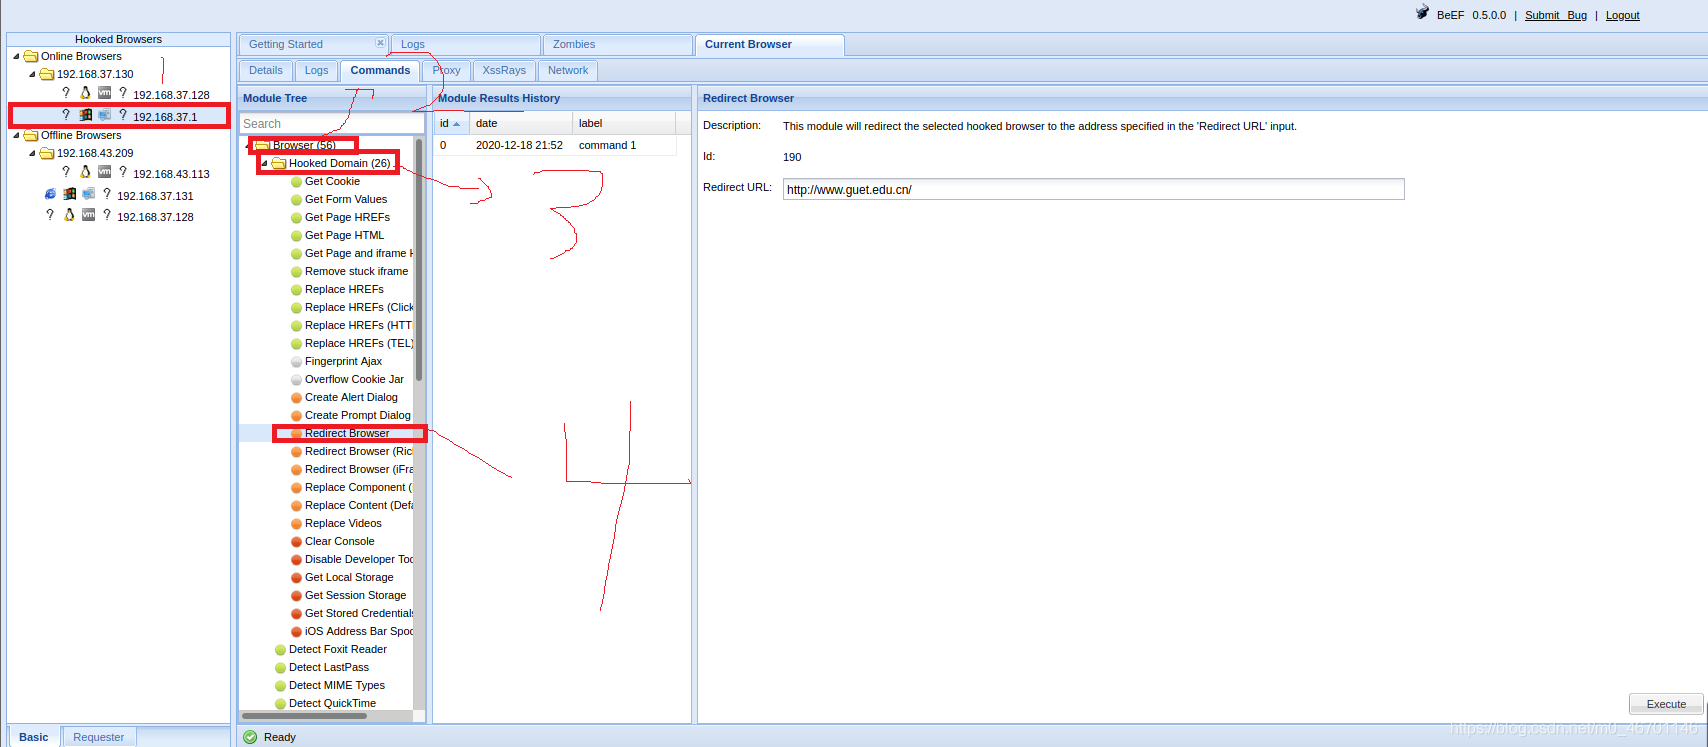Click grey dot icon of Fingerprint Ajax
Screen dimensions: 1708x747
coord(296,362)
